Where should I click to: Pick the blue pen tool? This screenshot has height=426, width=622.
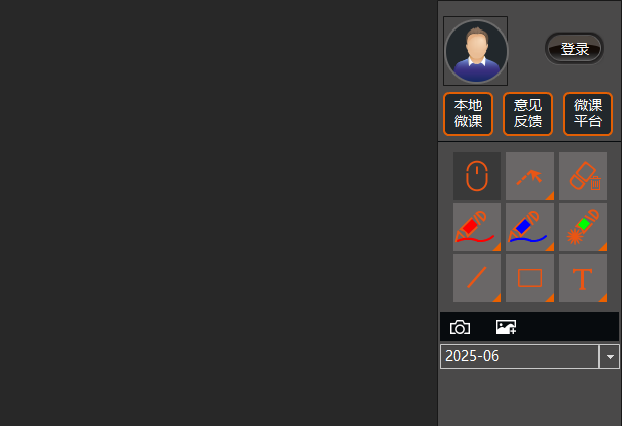(530, 227)
